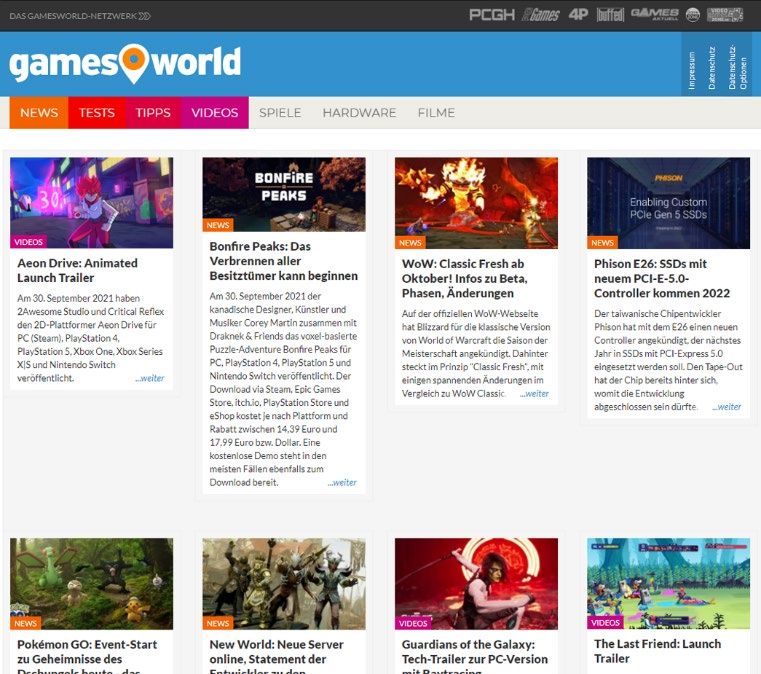Click the Phison E26 SSD article headline
The width and height of the screenshot is (761, 674).
click(x=662, y=278)
